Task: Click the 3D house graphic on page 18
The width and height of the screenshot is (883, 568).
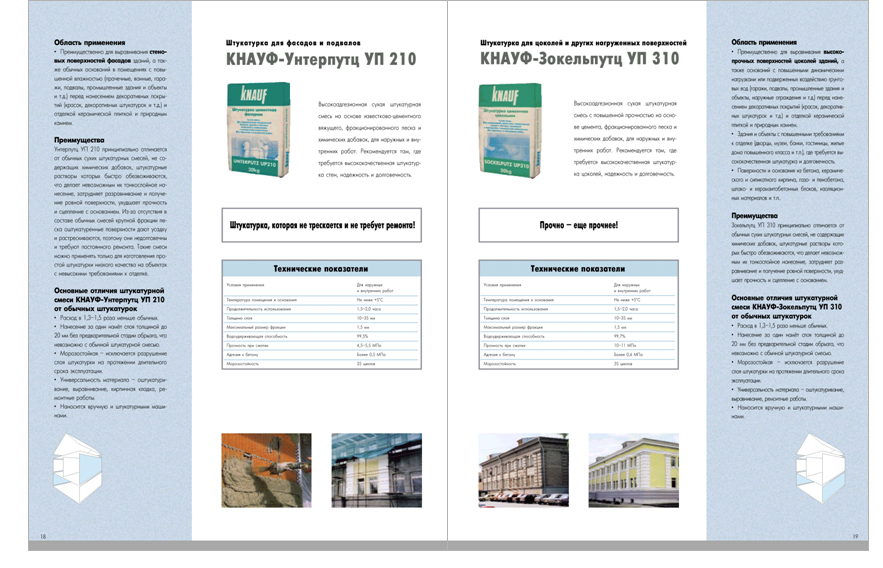Action: 77,468
